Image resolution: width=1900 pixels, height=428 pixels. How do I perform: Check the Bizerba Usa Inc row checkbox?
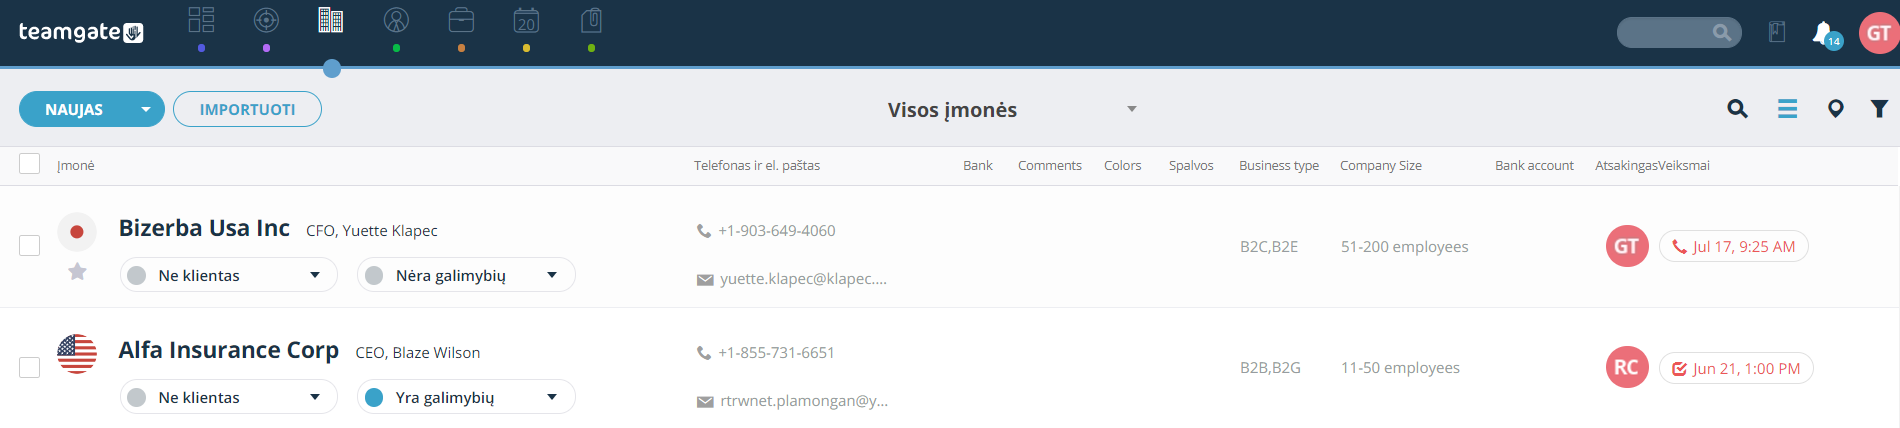30,246
